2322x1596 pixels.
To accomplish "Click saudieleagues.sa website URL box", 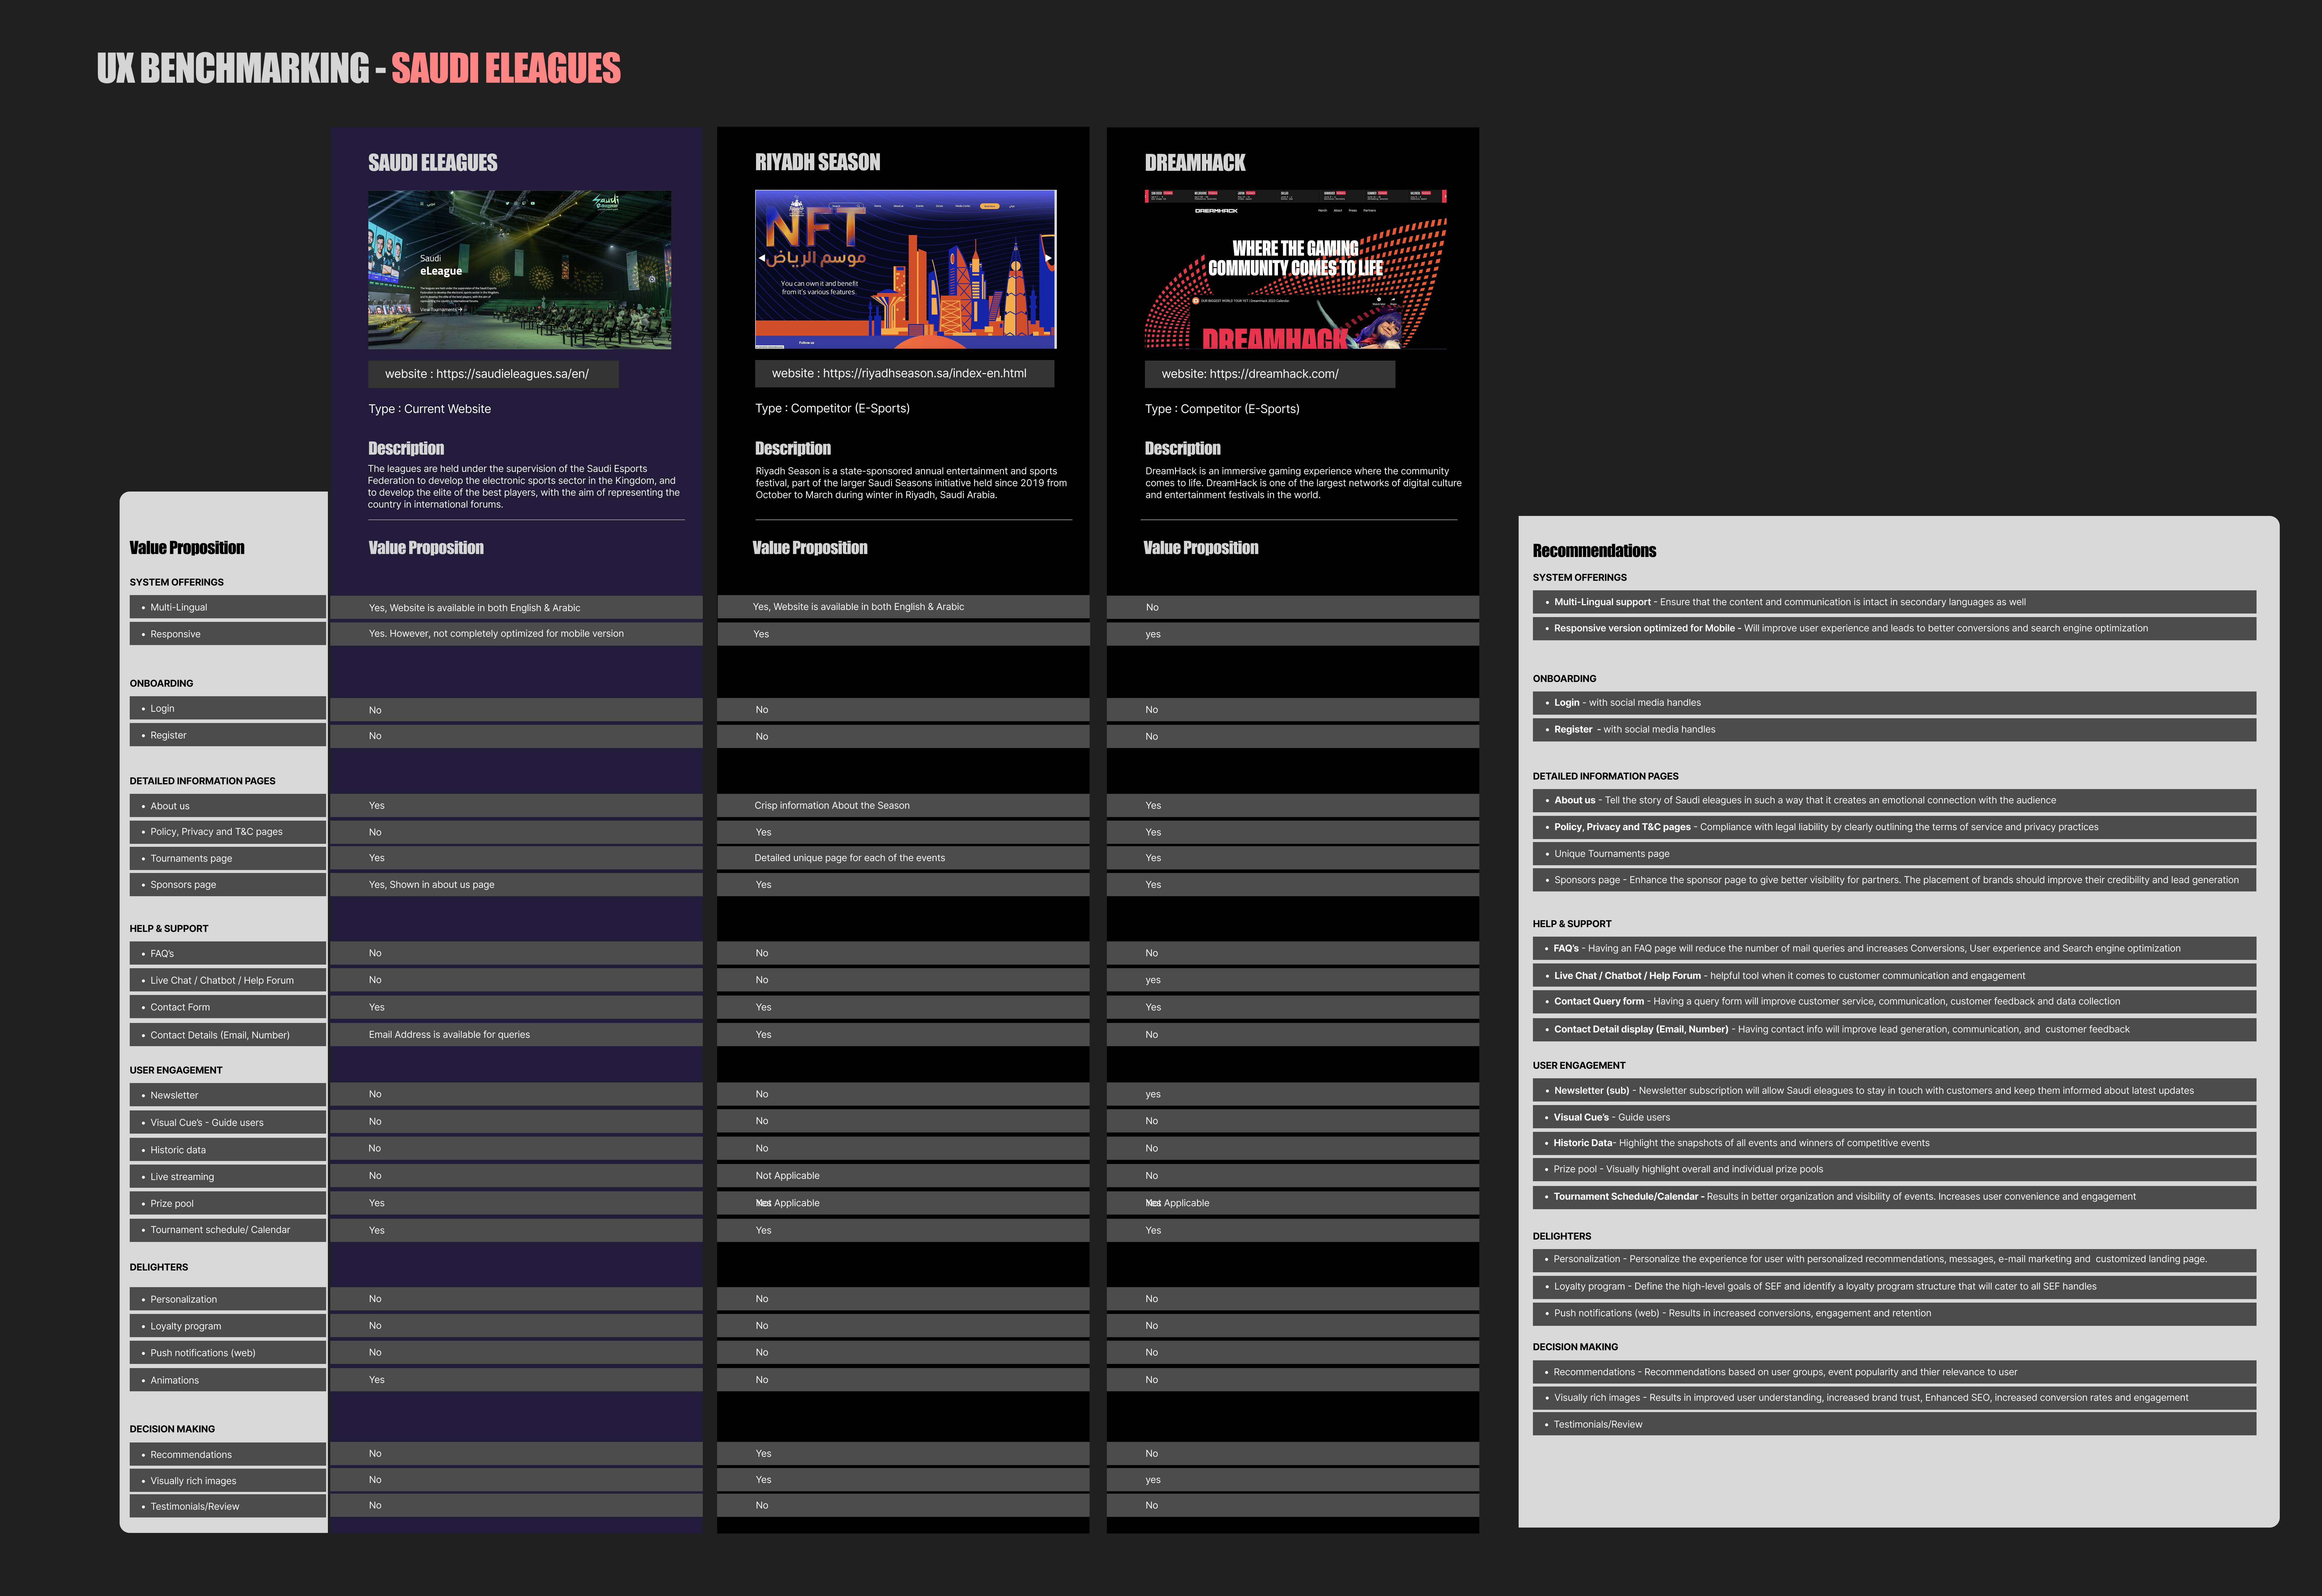I will (493, 374).
